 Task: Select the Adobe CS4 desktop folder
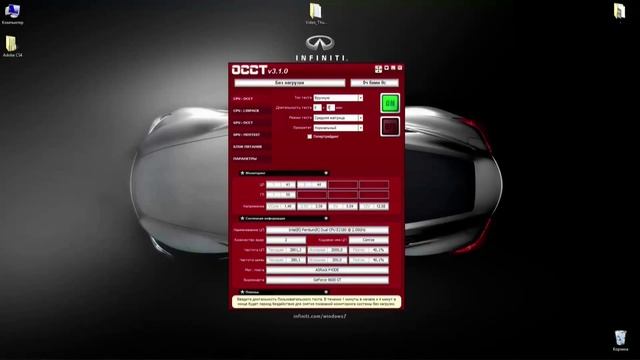pos(12,46)
